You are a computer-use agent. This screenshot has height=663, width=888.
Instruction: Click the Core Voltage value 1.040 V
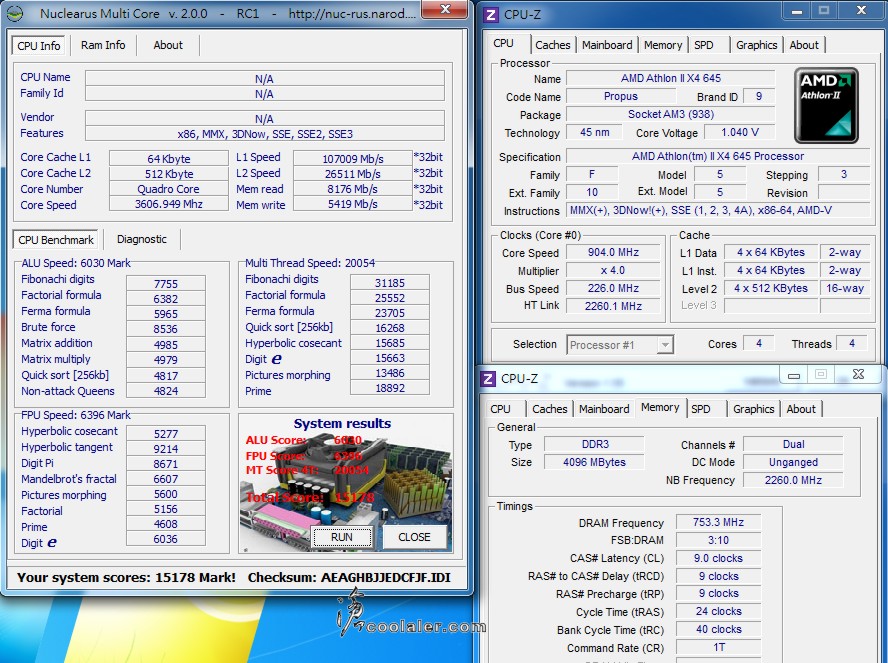[740, 132]
